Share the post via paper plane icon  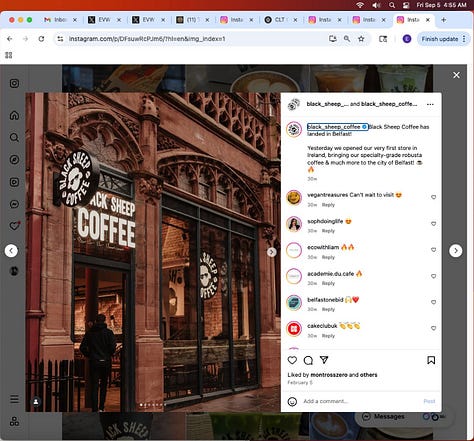coord(324,360)
